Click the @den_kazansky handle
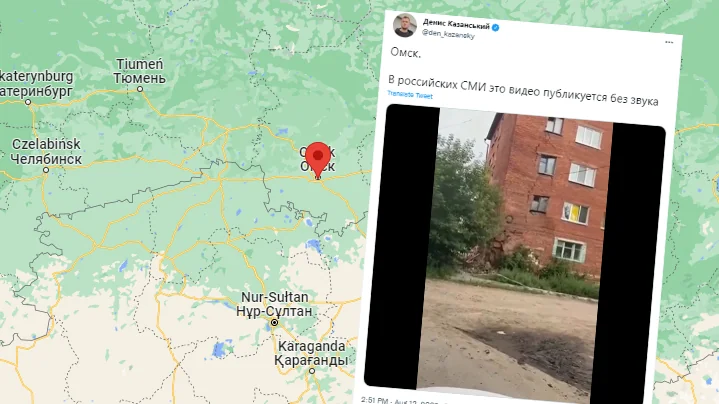Image resolution: width=719 pixels, height=404 pixels. click(x=448, y=34)
